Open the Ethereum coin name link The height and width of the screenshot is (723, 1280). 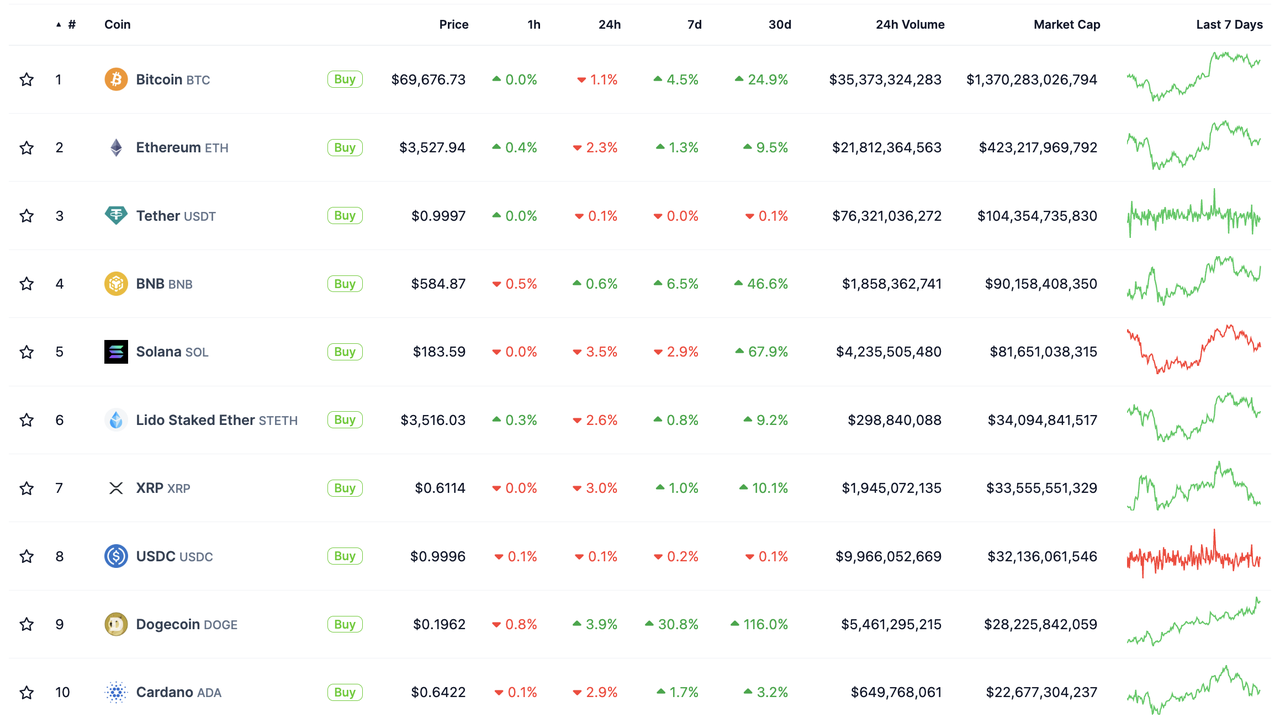tap(168, 147)
